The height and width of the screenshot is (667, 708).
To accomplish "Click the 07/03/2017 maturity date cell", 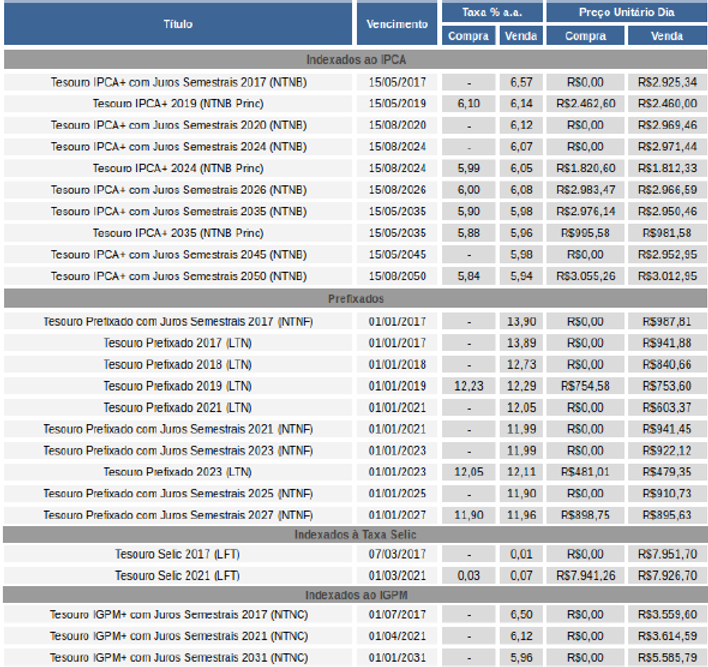I will [x=397, y=554].
